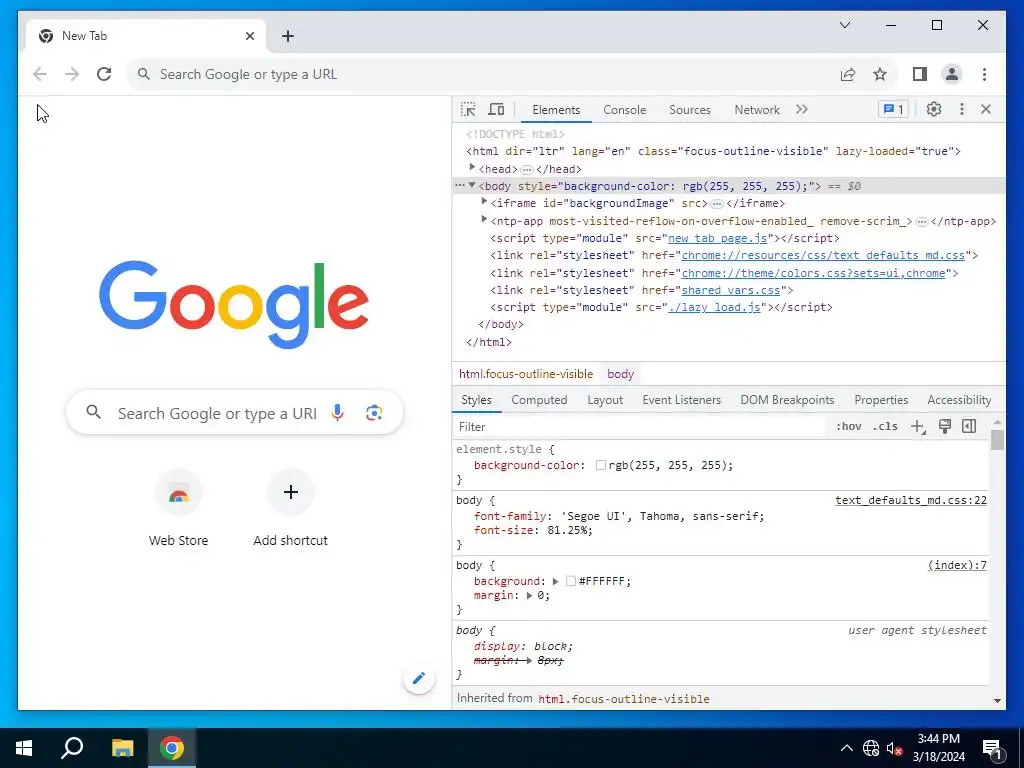Open the Sources tab
This screenshot has width=1024, height=768.
click(x=690, y=110)
